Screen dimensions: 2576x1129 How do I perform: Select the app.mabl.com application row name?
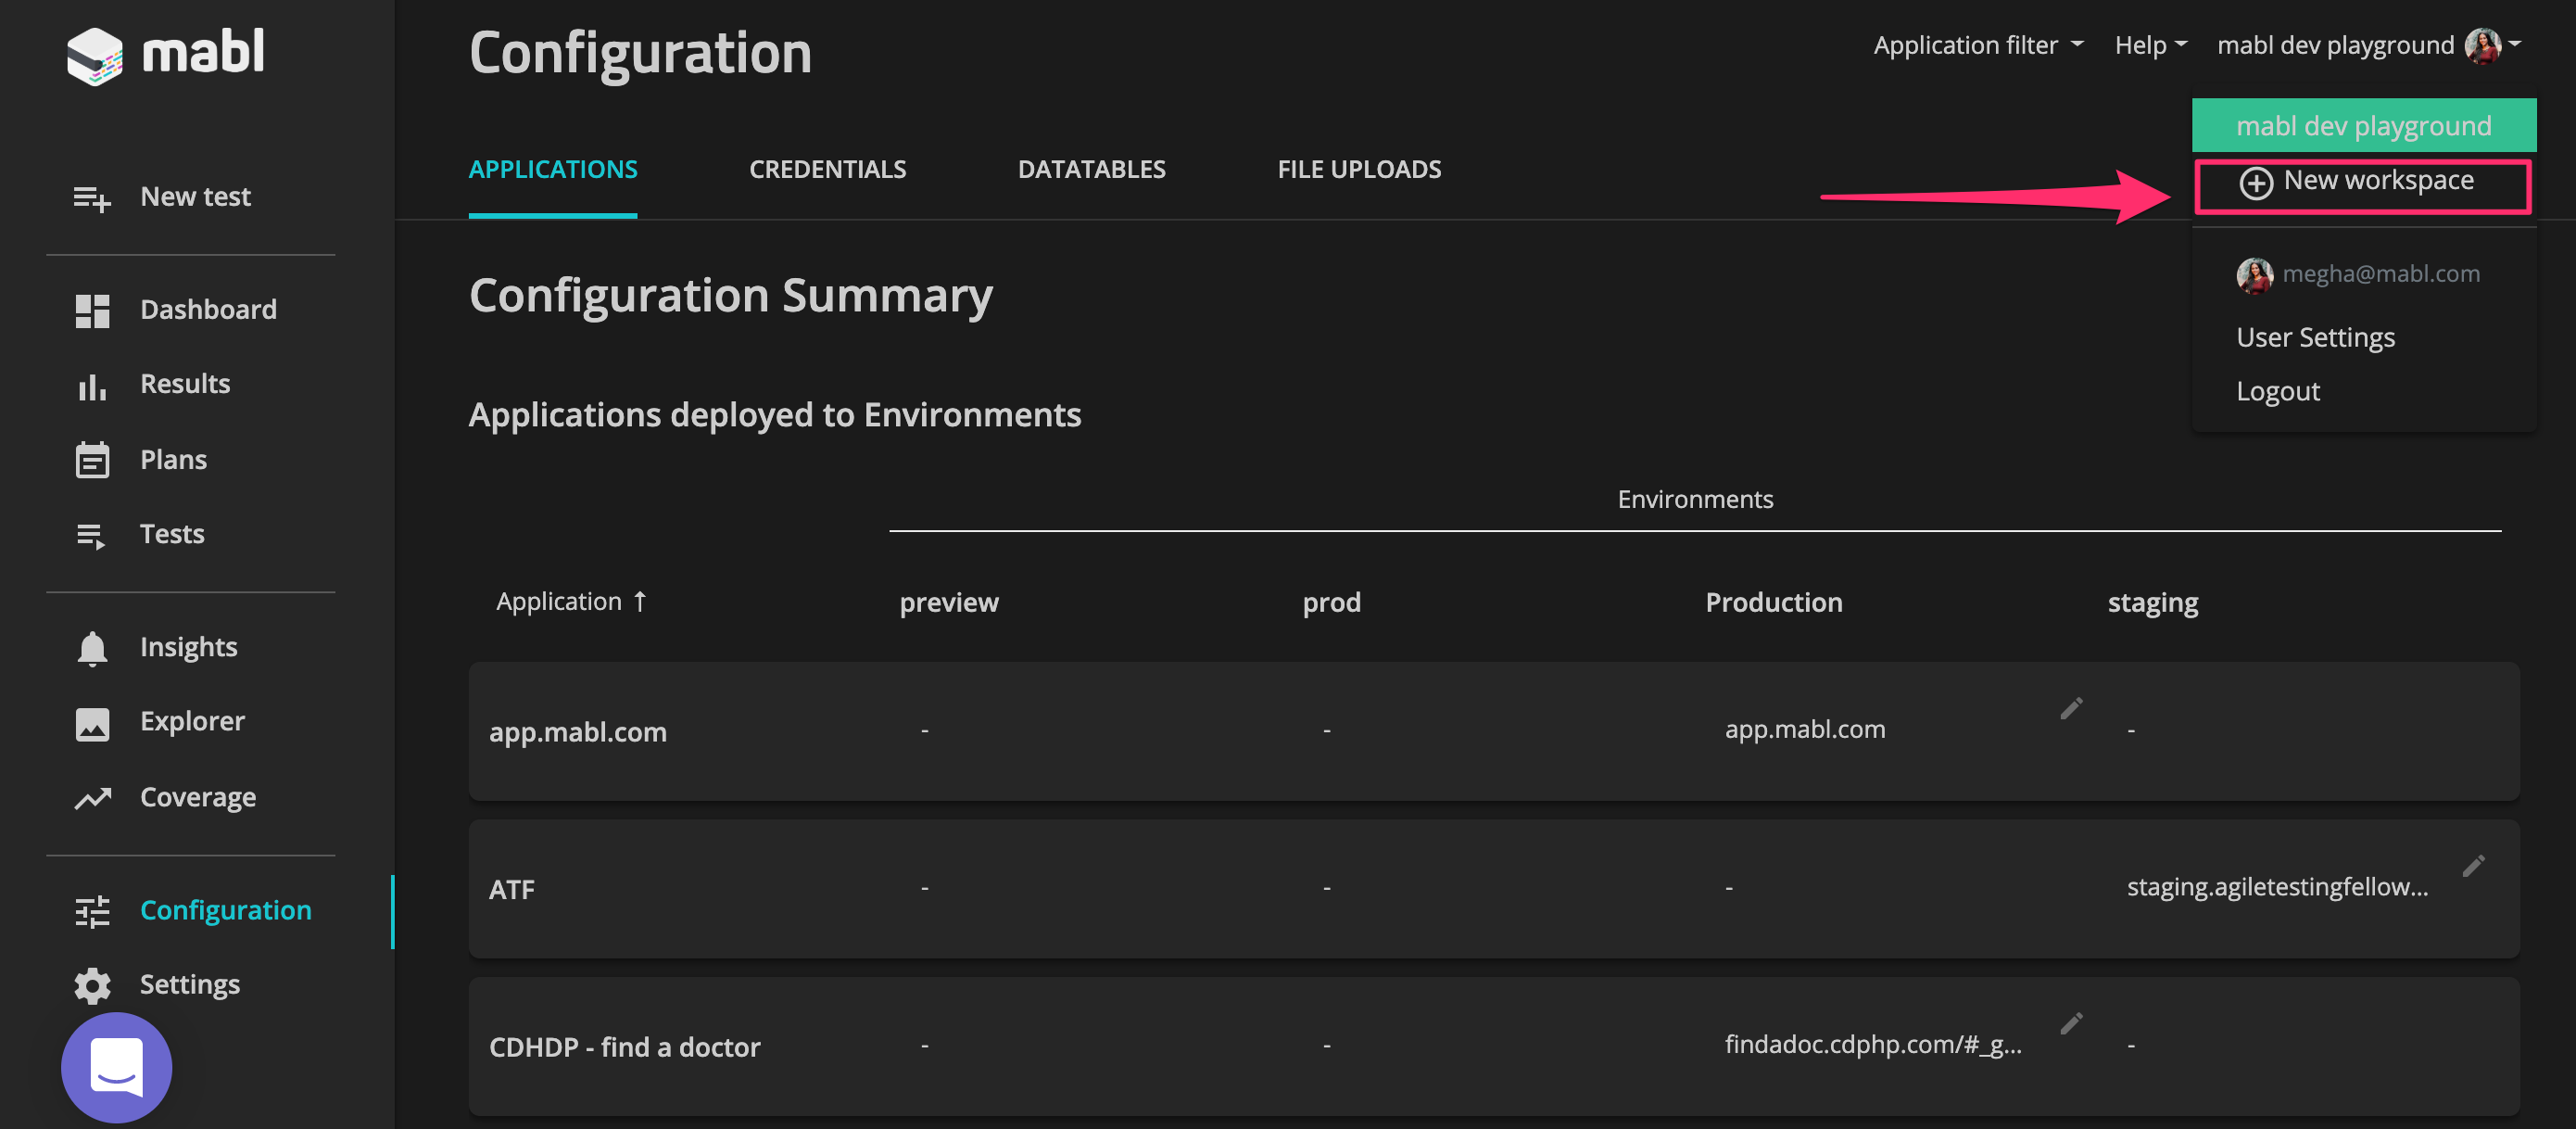pyautogui.click(x=577, y=732)
